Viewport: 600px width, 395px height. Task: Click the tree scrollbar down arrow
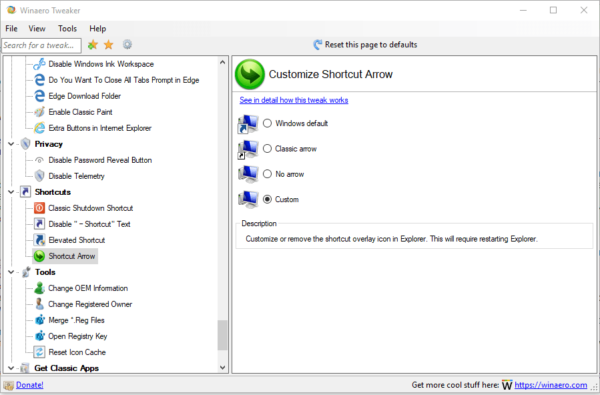[x=223, y=367]
